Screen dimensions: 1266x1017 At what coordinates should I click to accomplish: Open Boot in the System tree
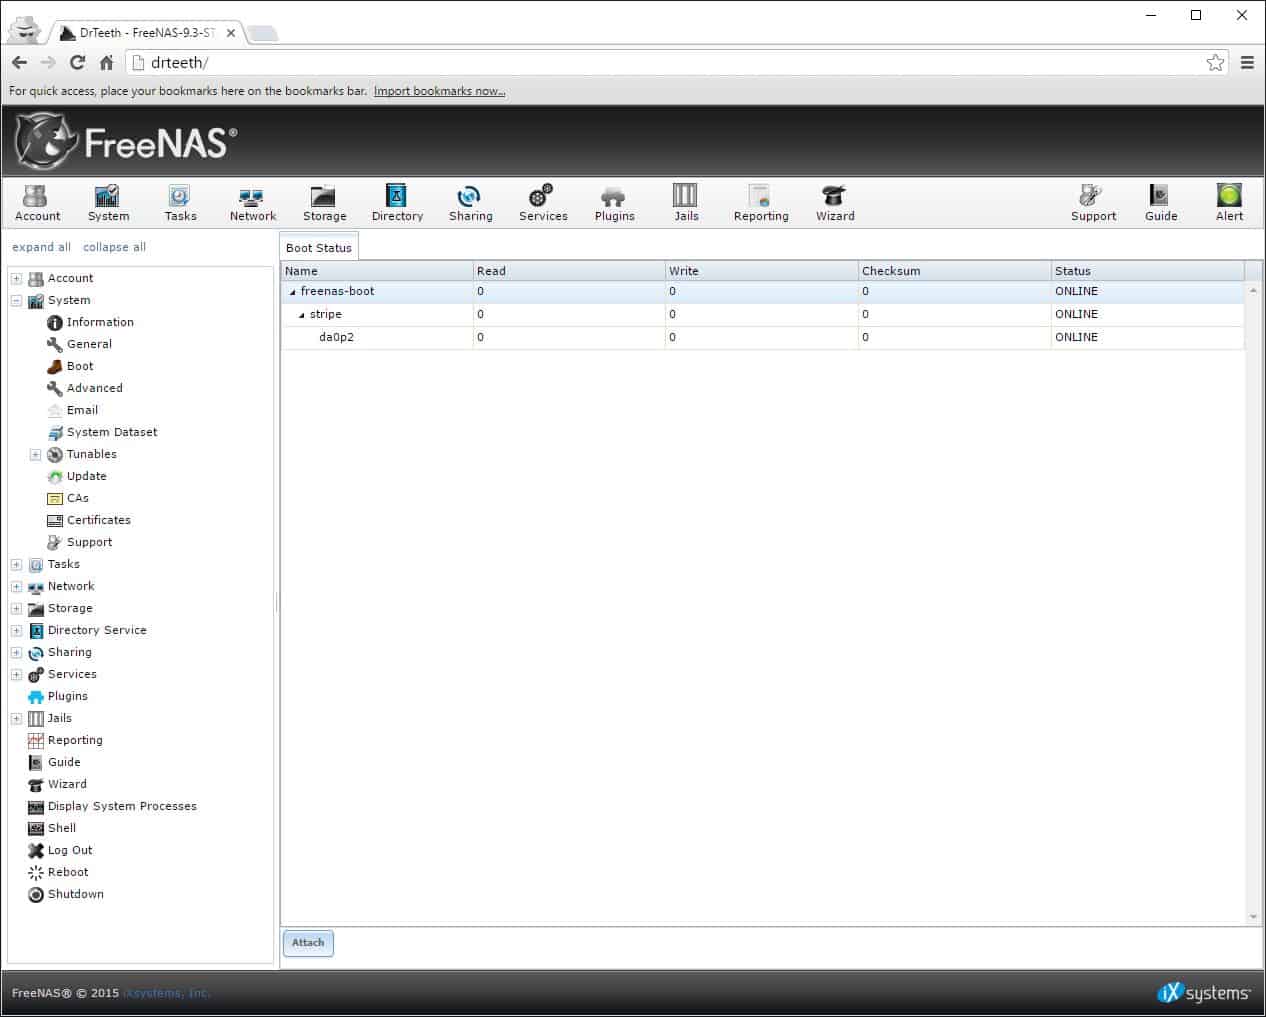pyautogui.click(x=70, y=366)
